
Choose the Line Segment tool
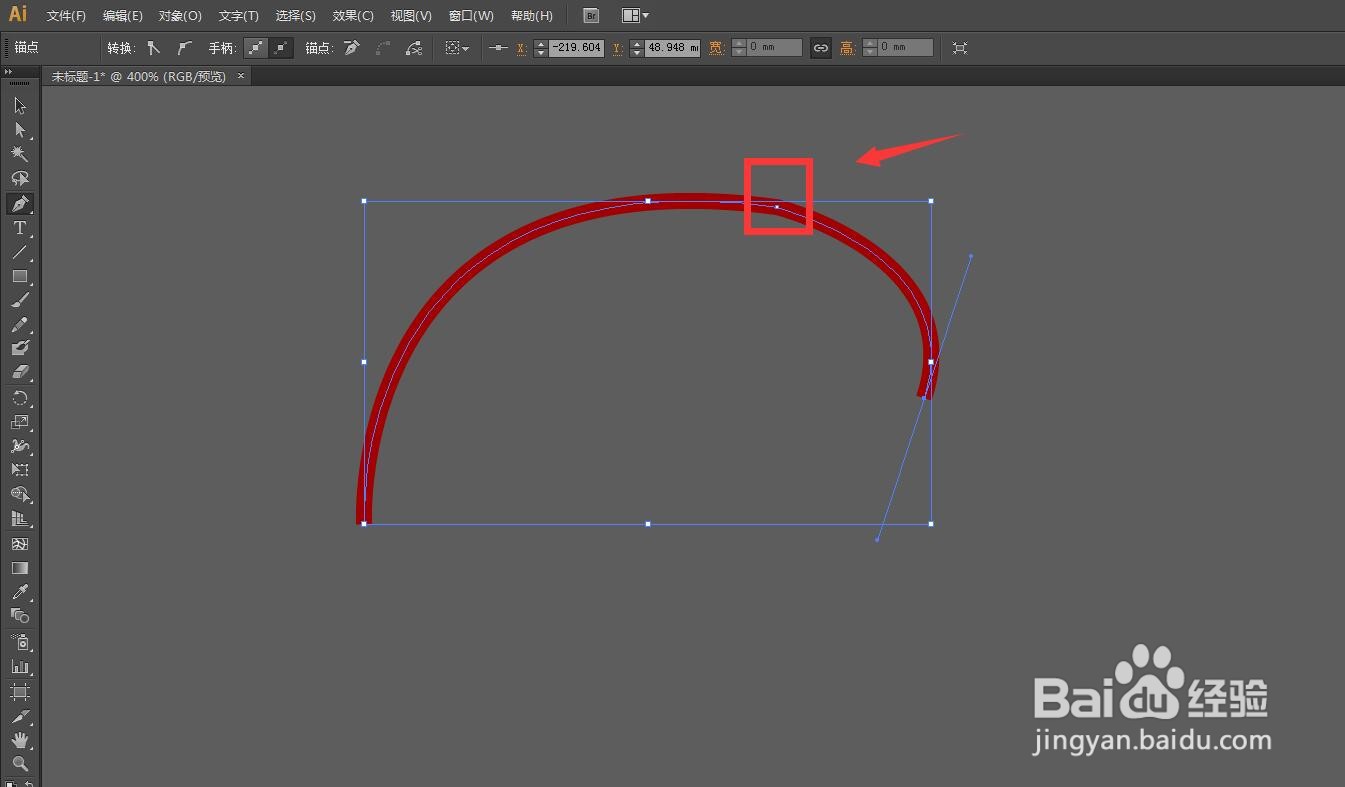(20, 252)
